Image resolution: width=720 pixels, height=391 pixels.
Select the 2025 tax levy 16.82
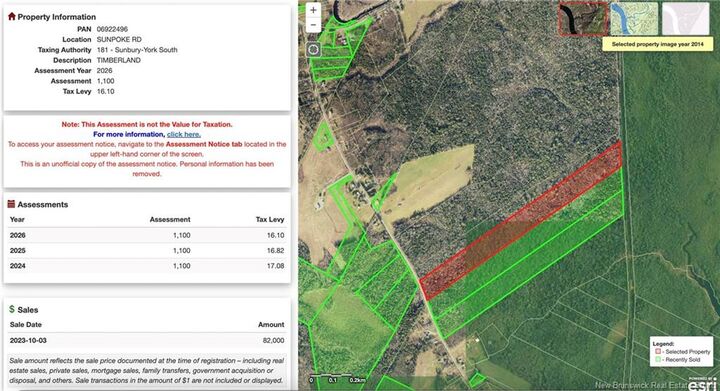276,251
